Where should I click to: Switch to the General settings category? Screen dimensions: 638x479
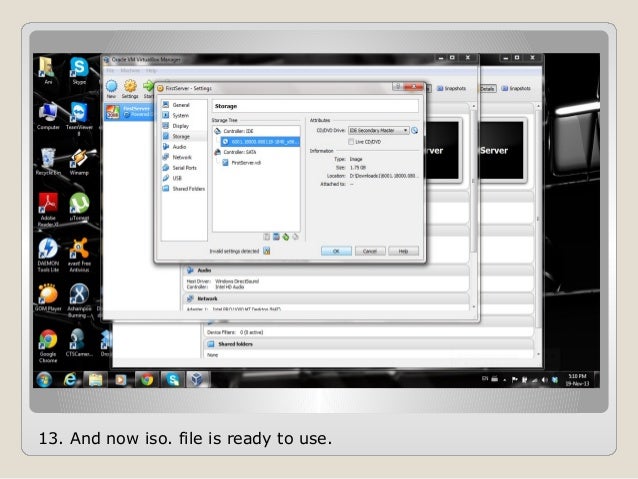click(180, 104)
